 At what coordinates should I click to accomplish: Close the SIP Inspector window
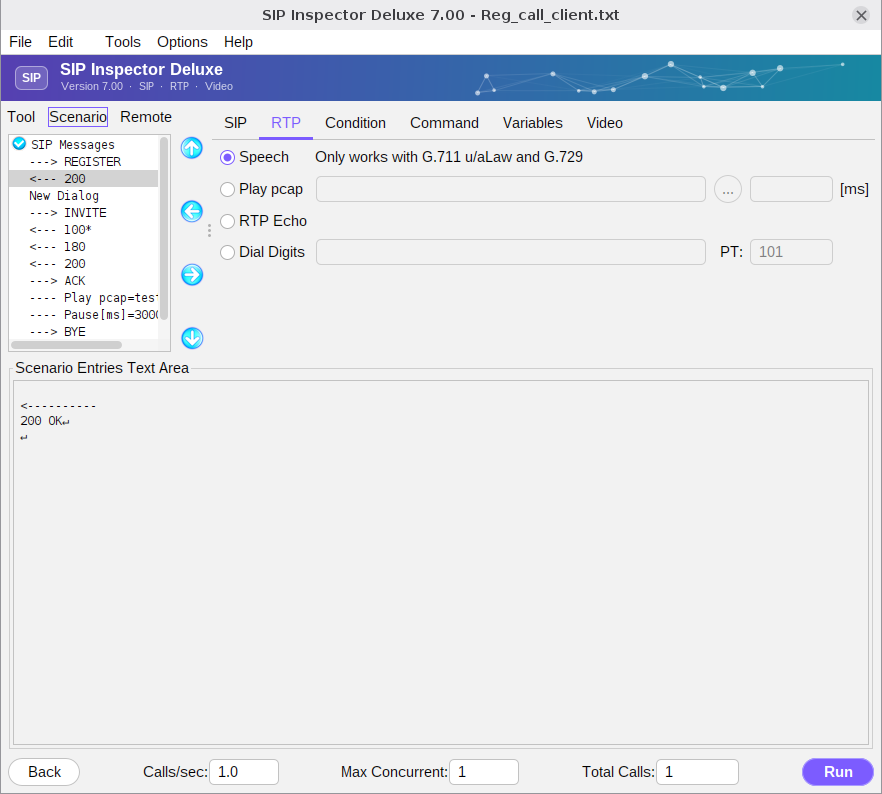(861, 15)
